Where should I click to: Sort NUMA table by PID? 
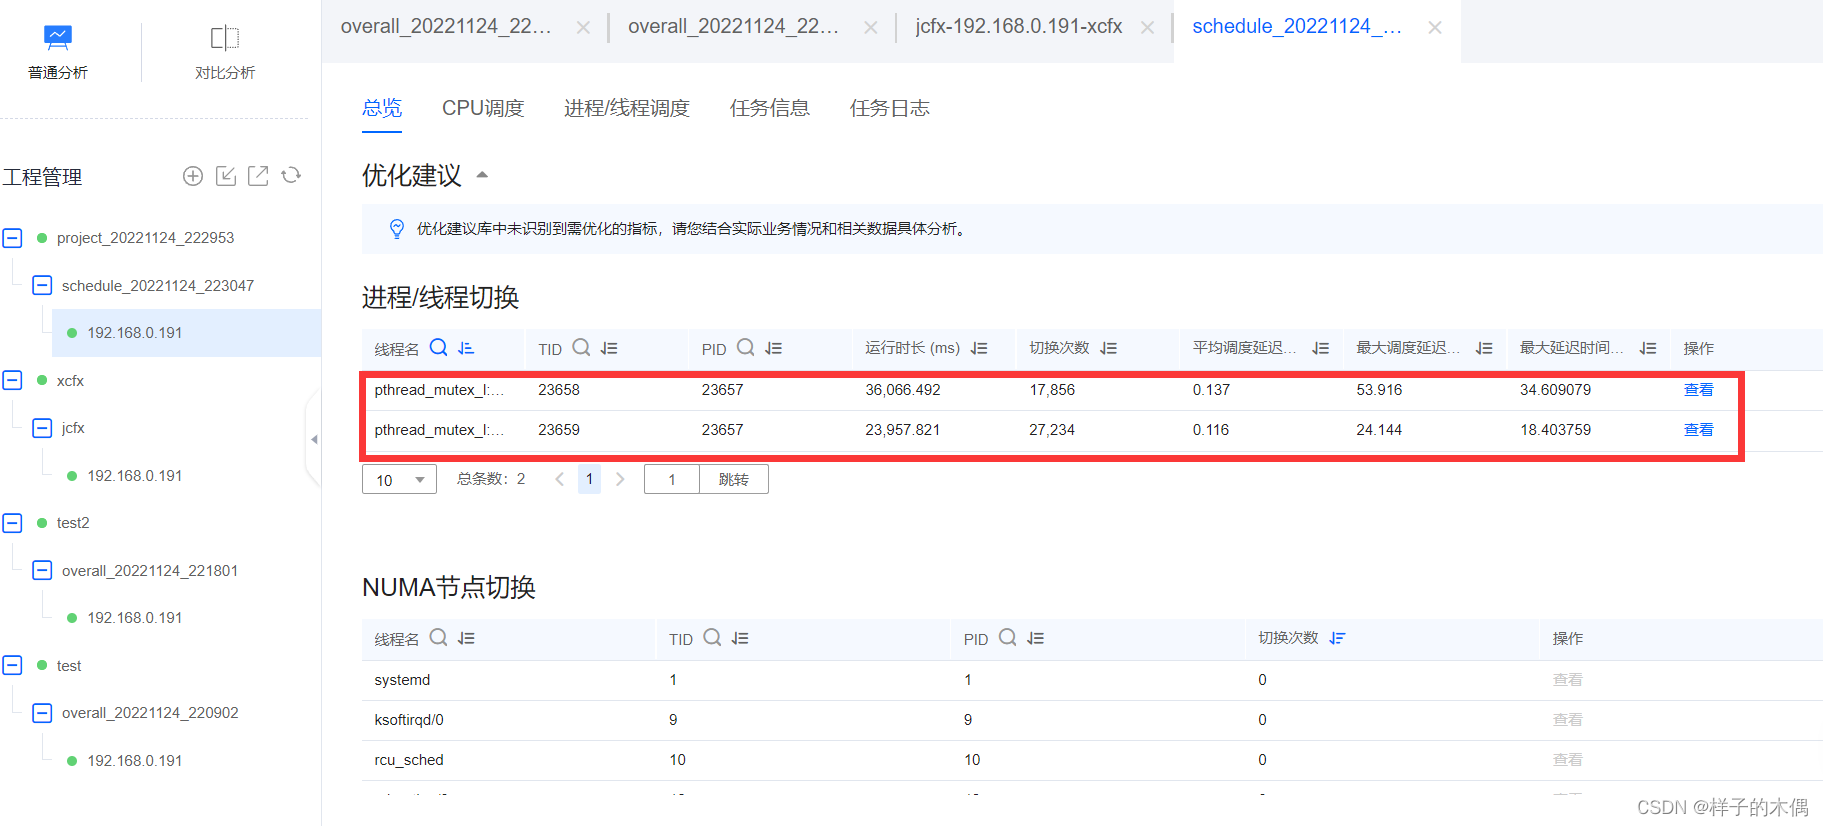[x=1035, y=638]
